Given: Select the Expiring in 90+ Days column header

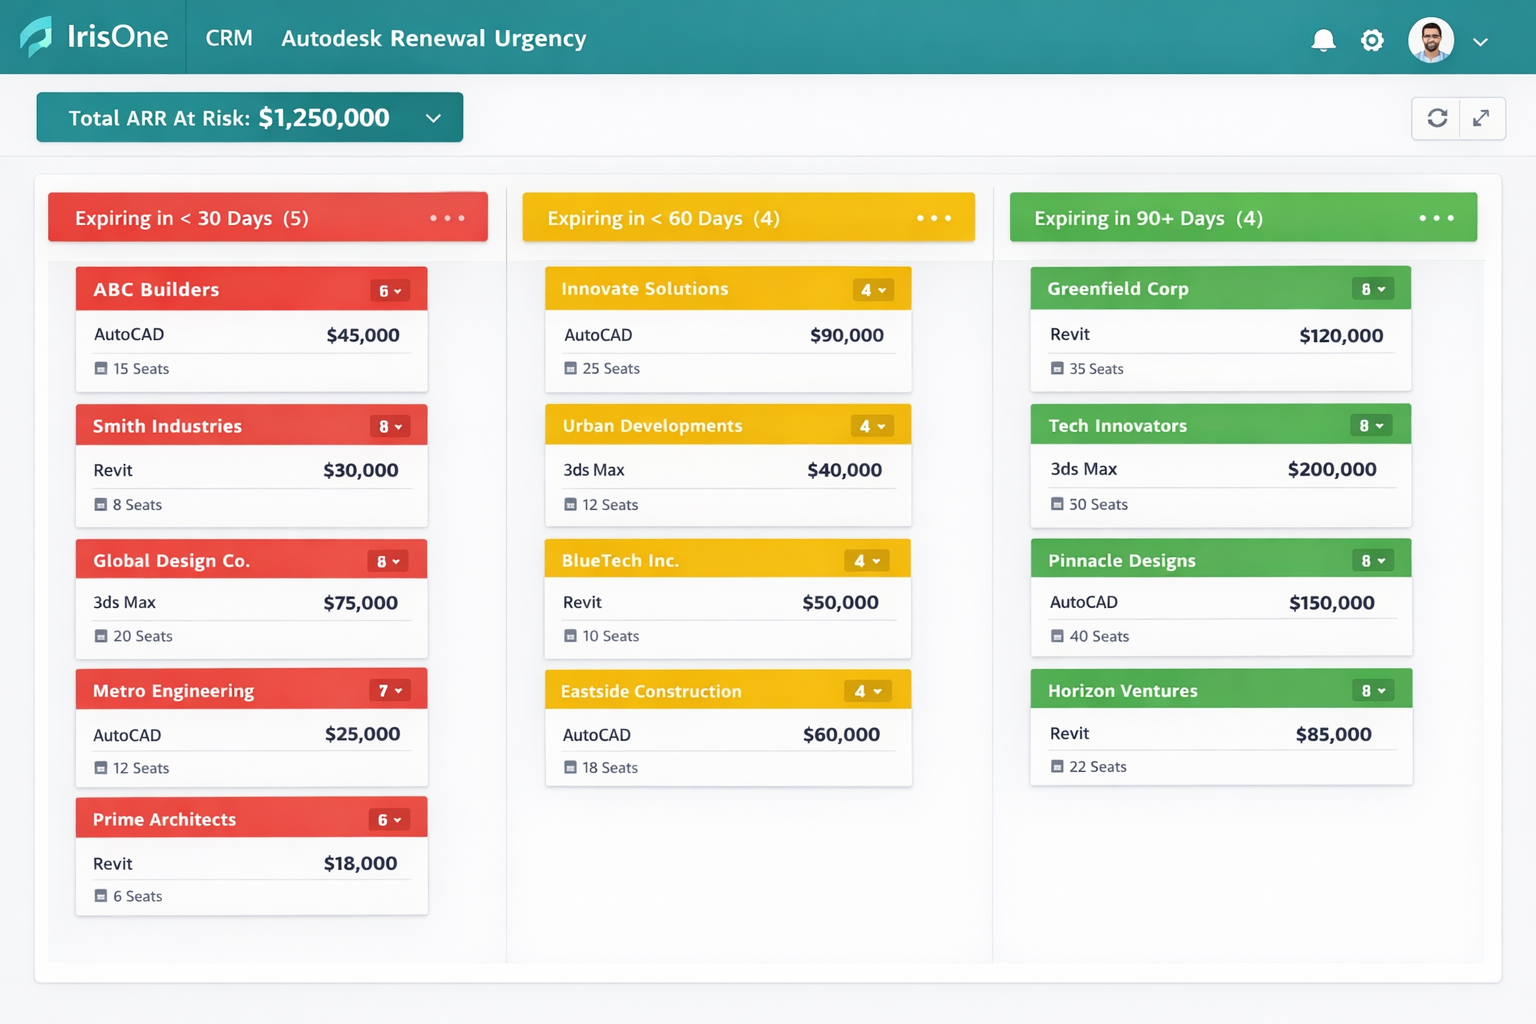Looking at the screenshot, I should [1243, 217].
